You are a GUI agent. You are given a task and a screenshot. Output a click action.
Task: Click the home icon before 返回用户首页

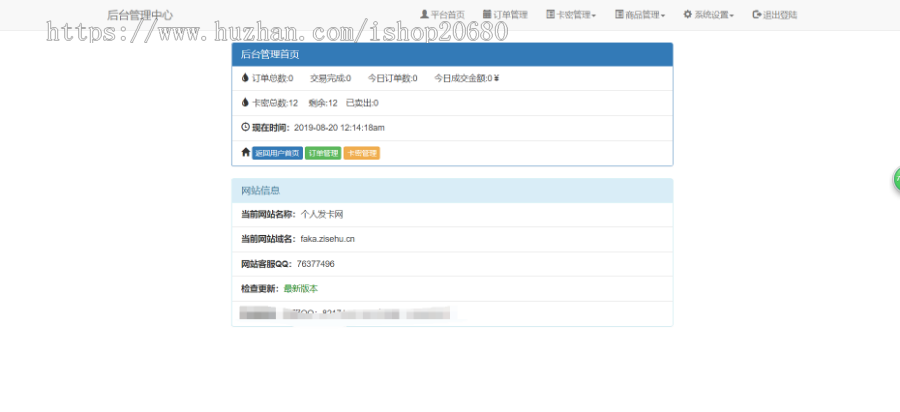tap(245, 153)
